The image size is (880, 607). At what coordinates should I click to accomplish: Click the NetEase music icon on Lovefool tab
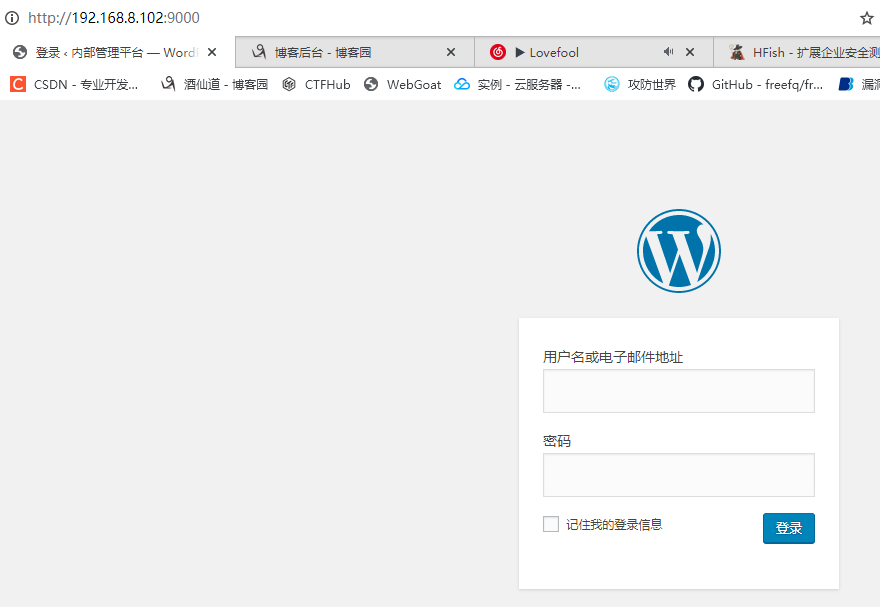[498, 52]
